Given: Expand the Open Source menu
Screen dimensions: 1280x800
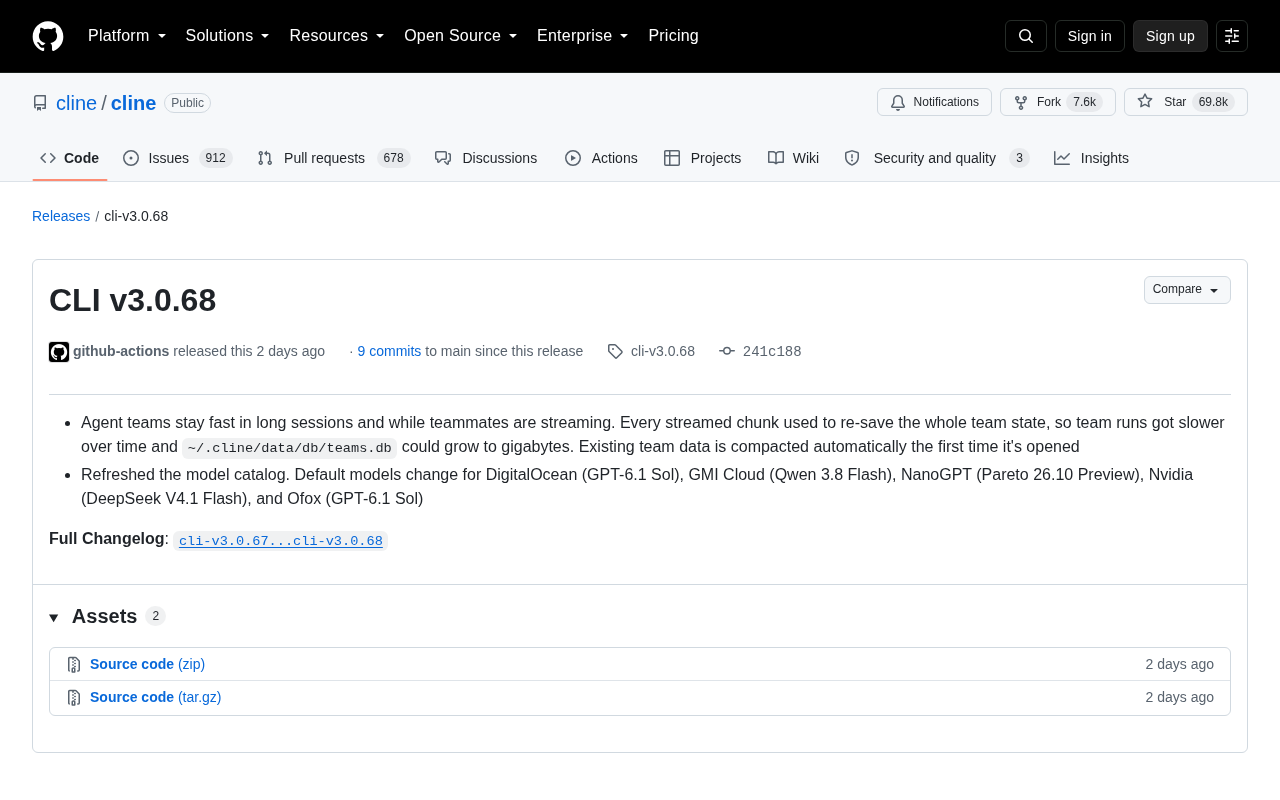Looking at the screenshot, I should tap(461, 36).
